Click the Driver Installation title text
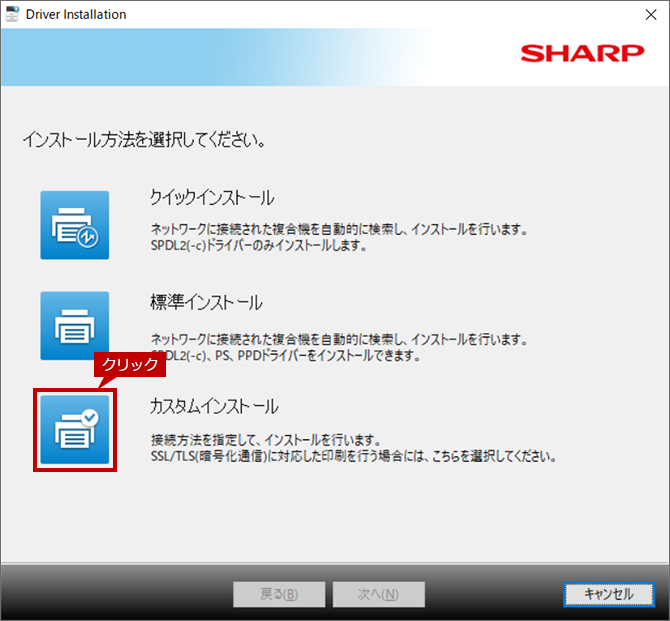 76,14
